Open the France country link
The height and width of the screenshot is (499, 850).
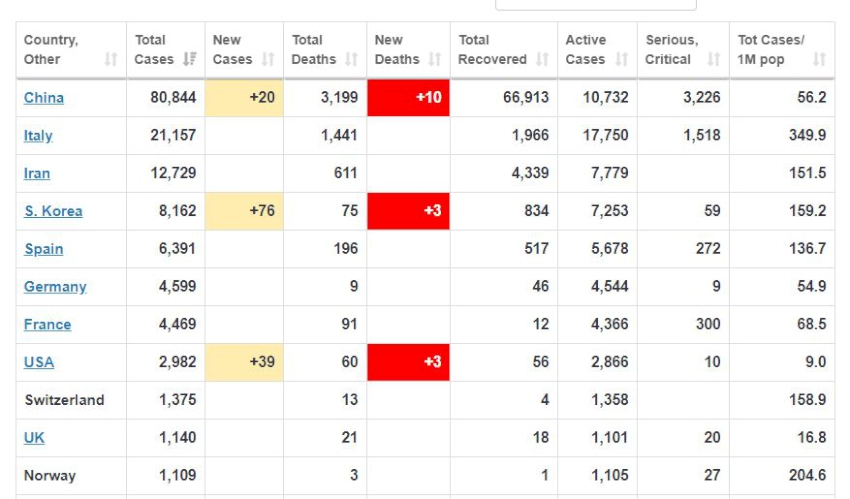[47, 325]
